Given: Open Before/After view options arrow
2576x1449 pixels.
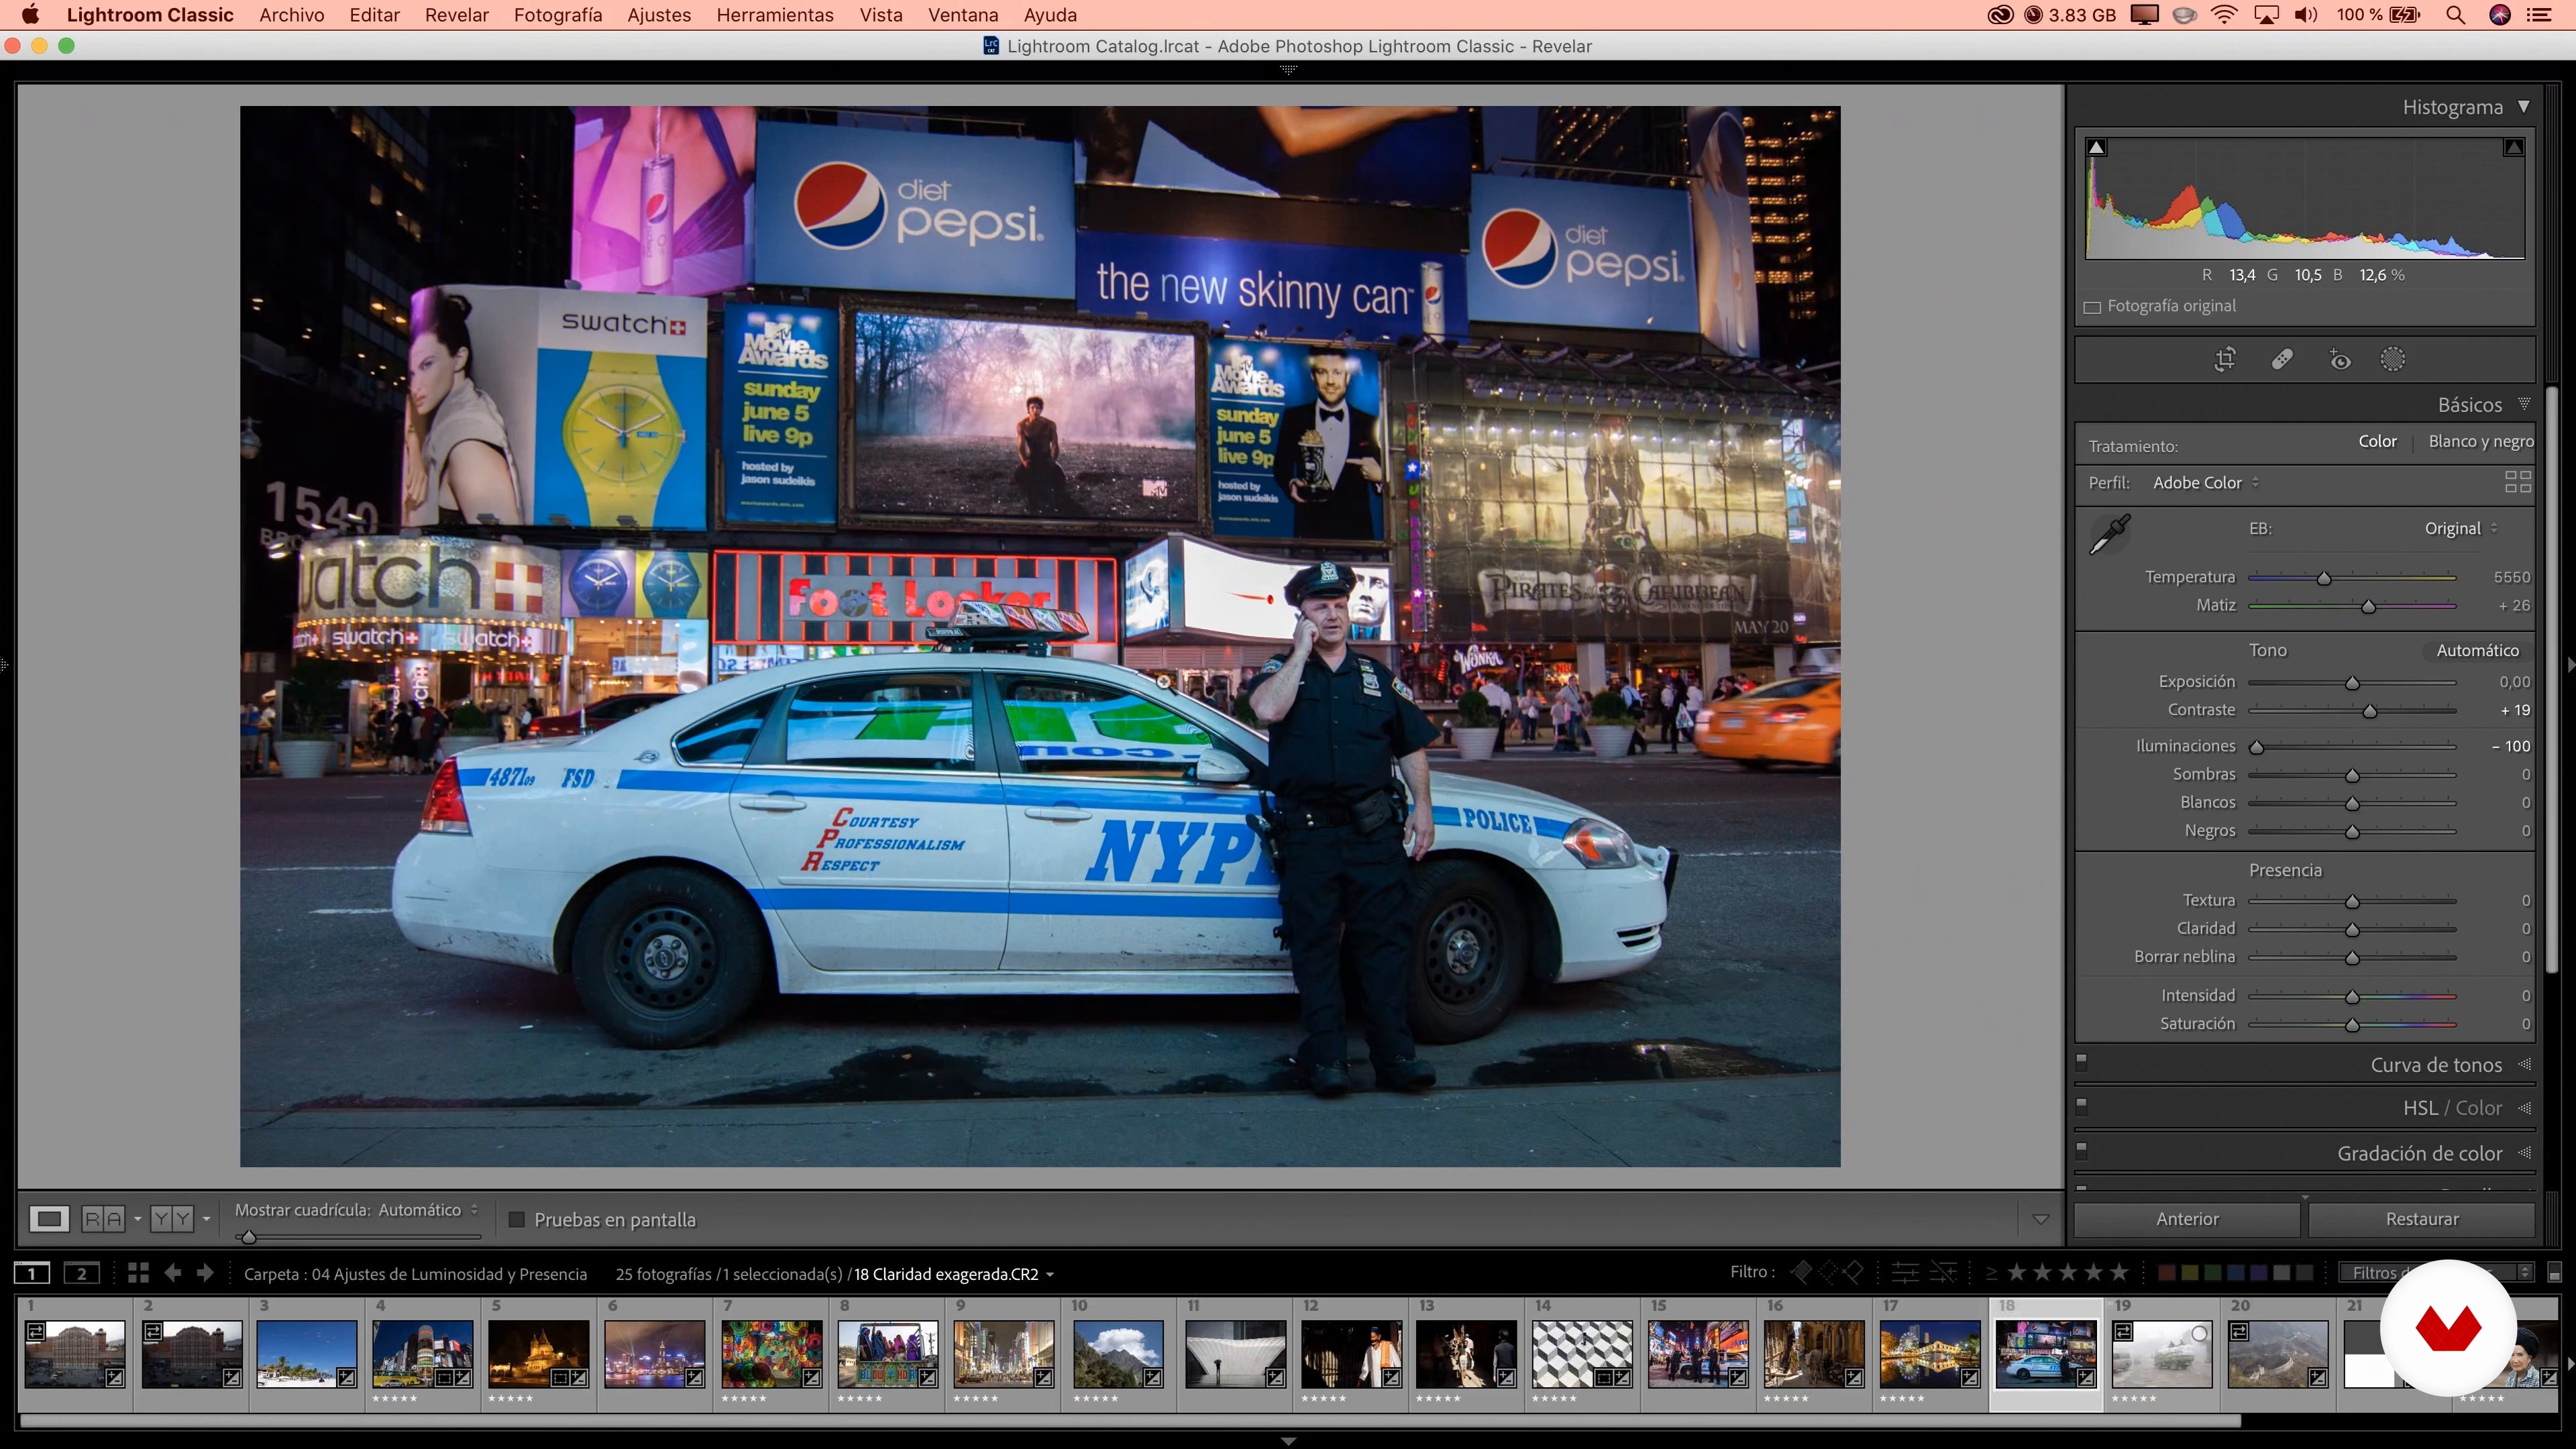Looking at the screenshot, I should point(206,1219).
